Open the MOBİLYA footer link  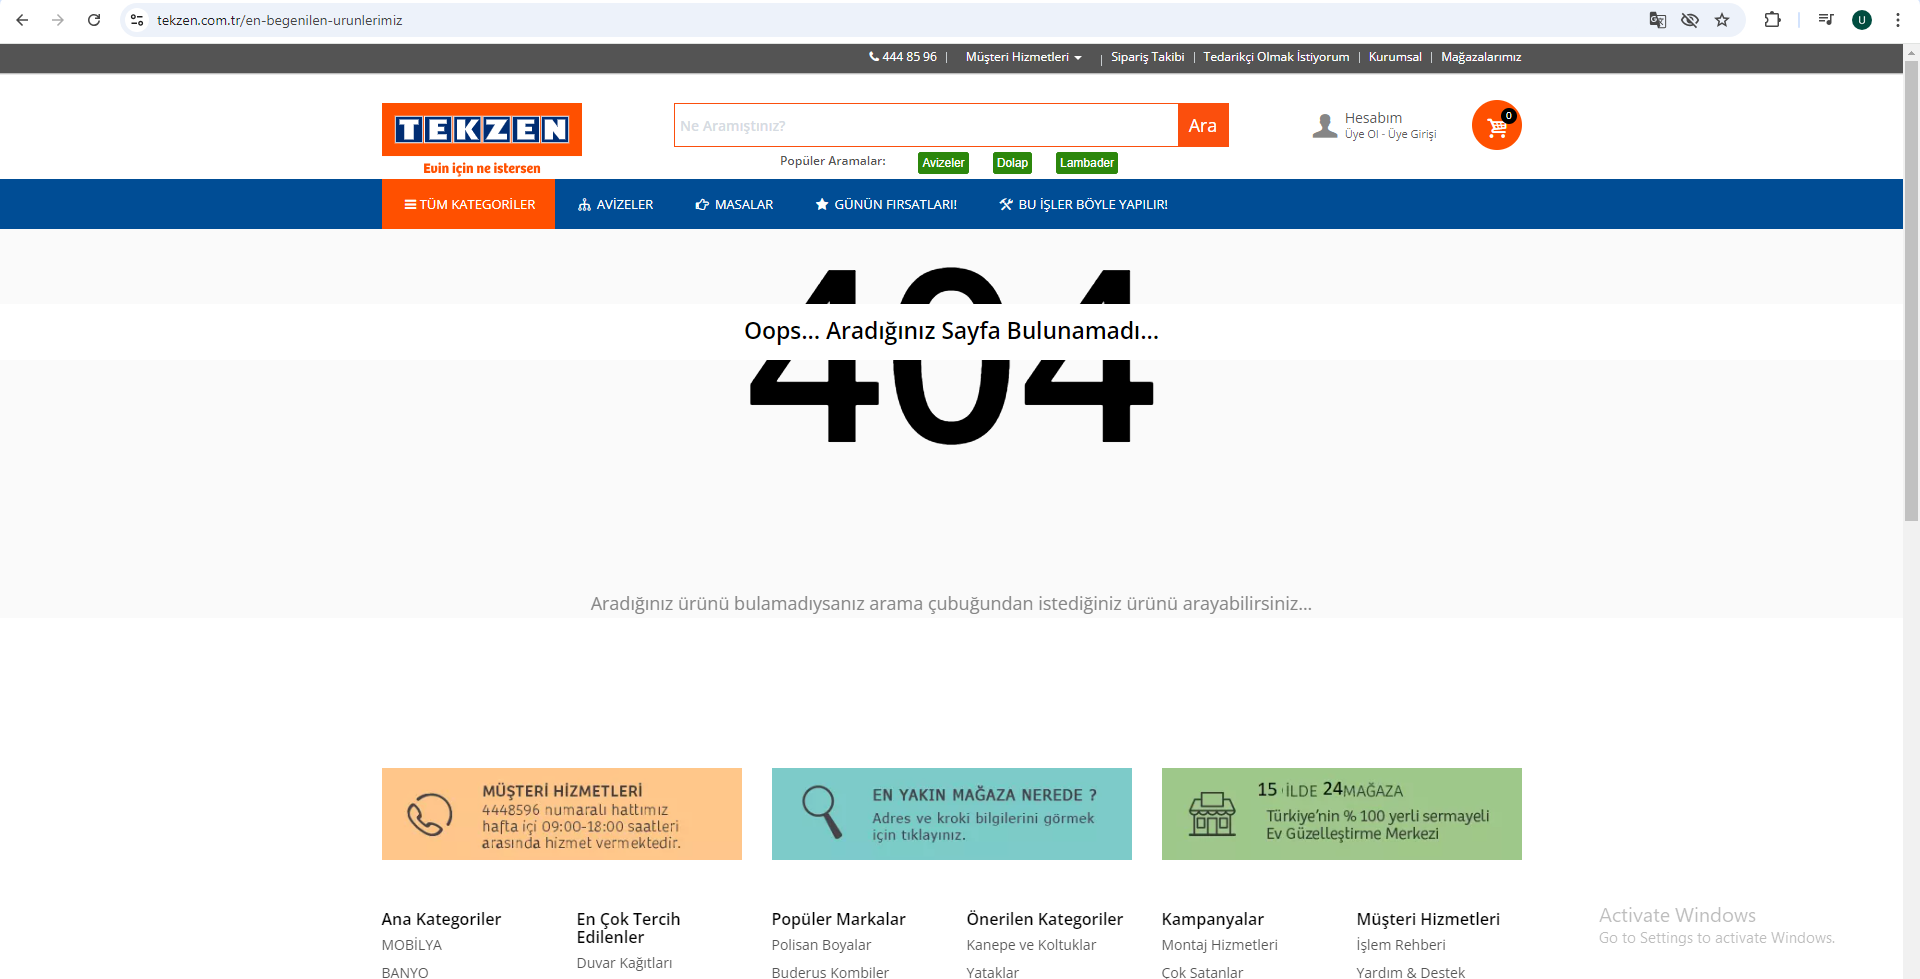411,945
